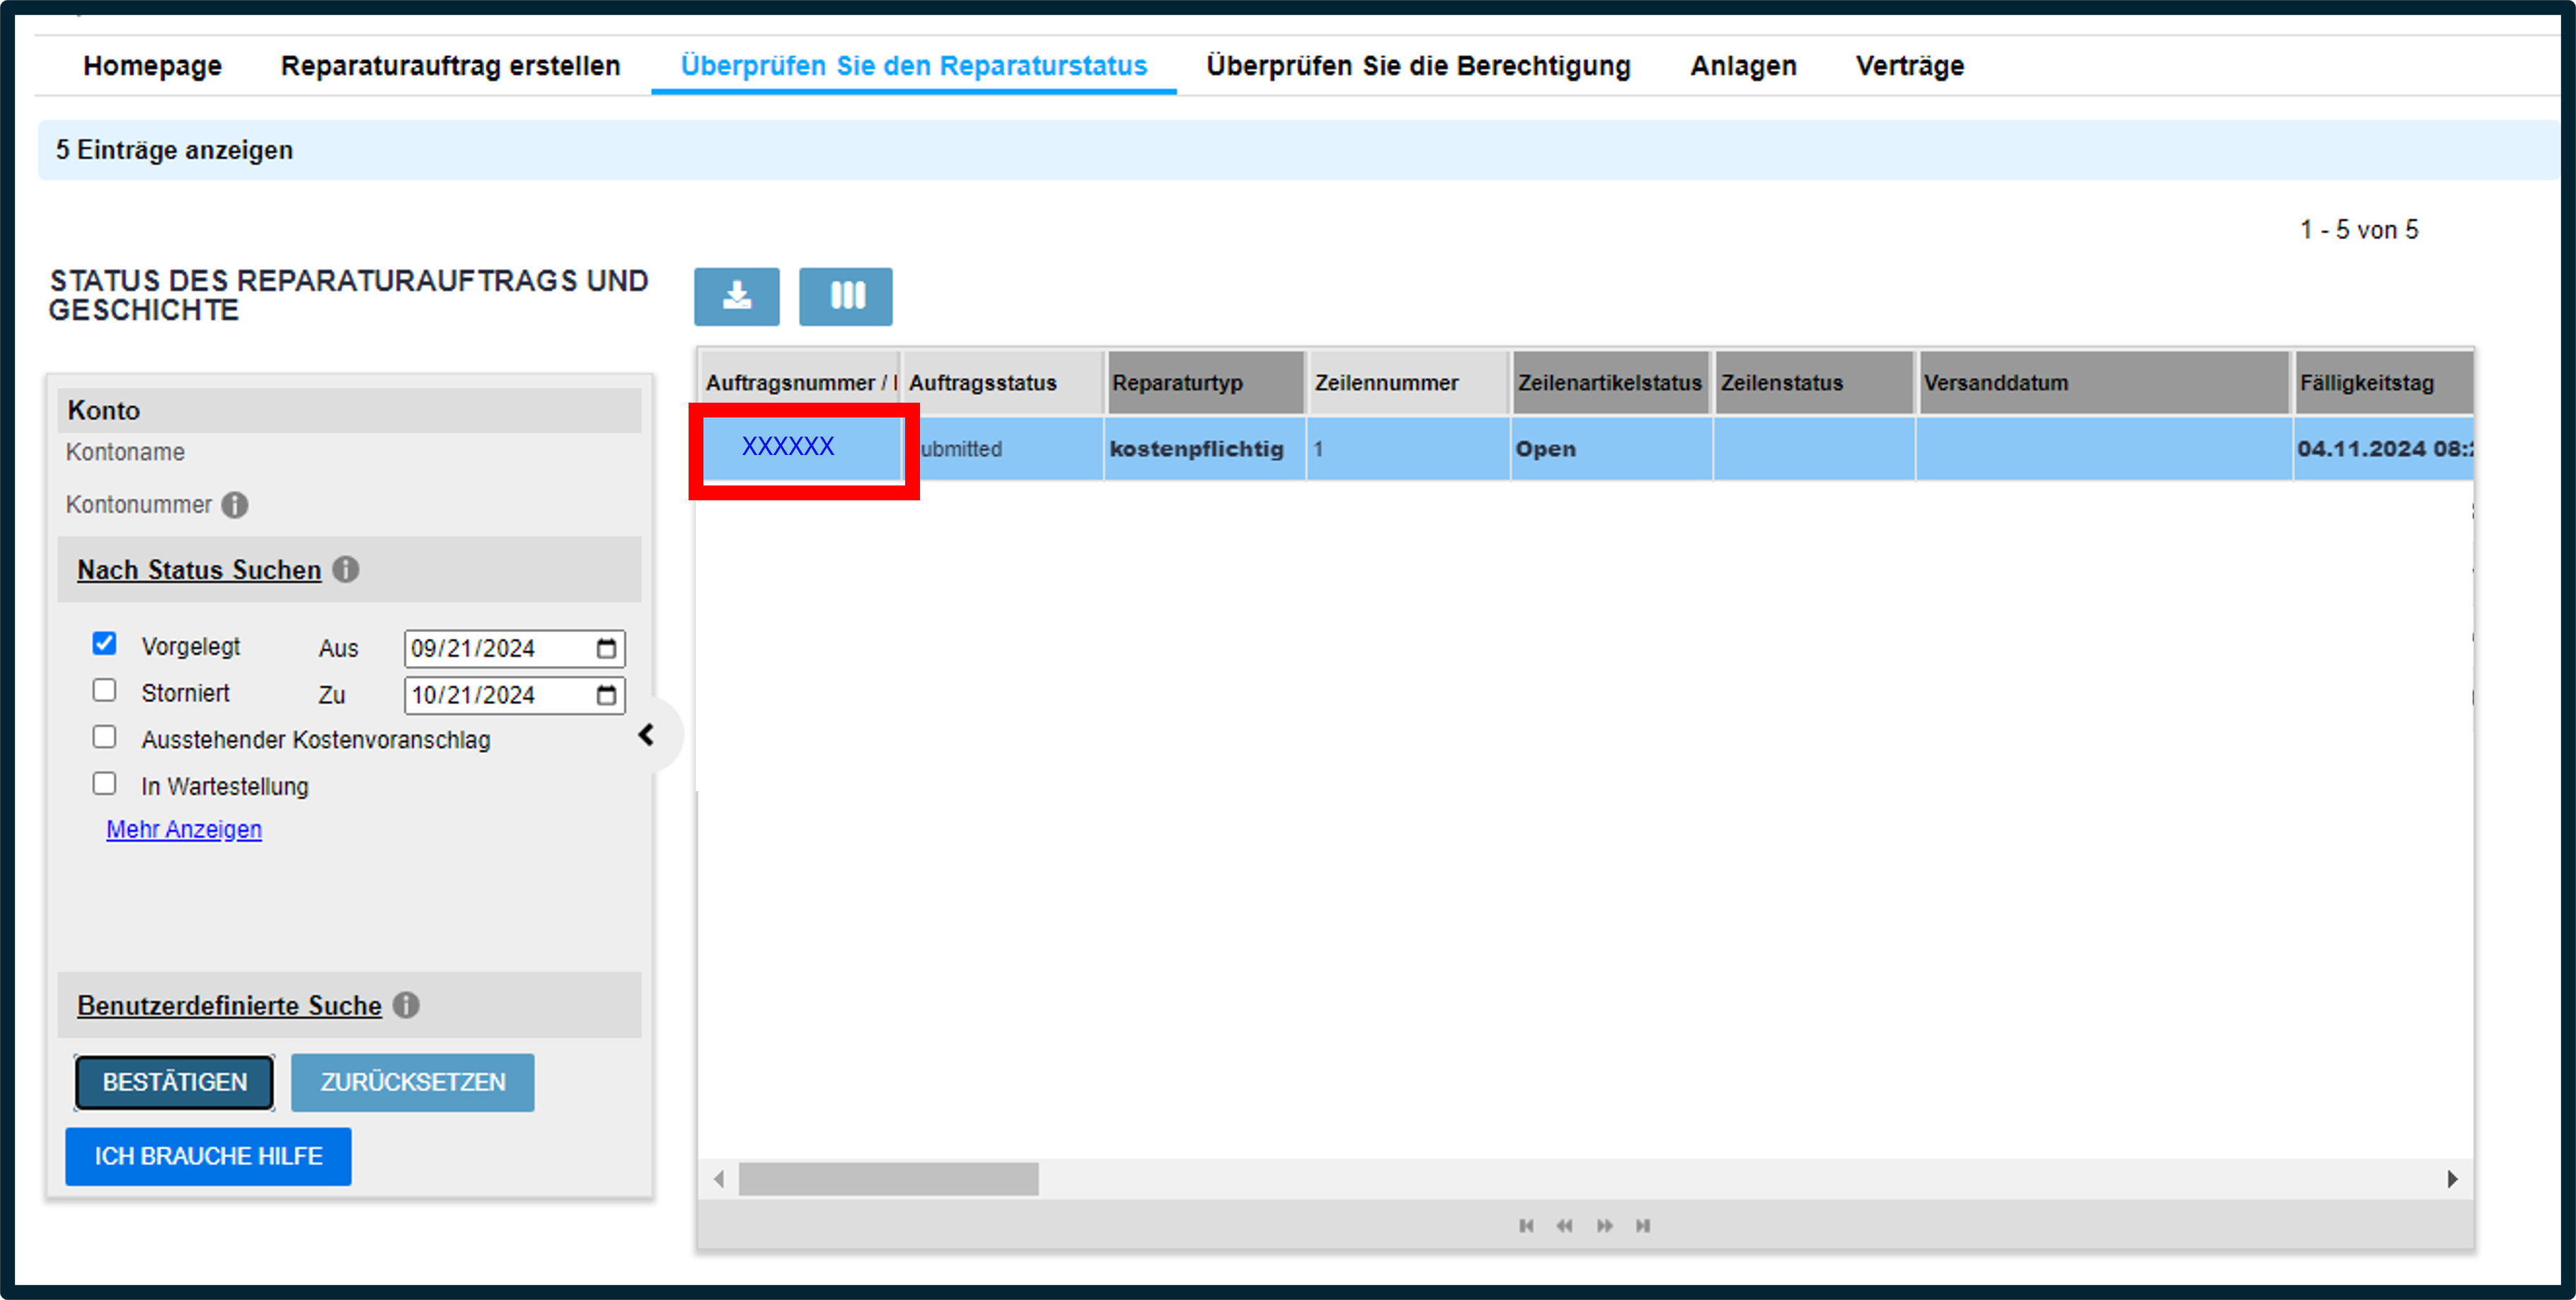Viewport: 2576px width, 1300px height.
Task: Click info icon next to Kontonummer
Action: 235,505
